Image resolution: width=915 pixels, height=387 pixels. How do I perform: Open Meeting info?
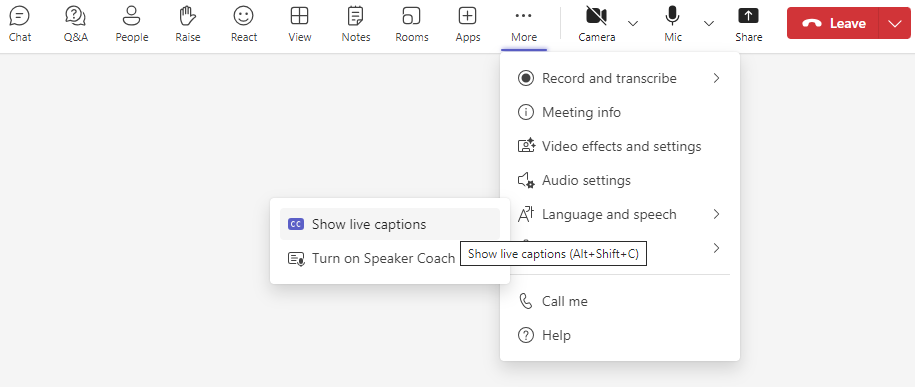click(620, 112)
